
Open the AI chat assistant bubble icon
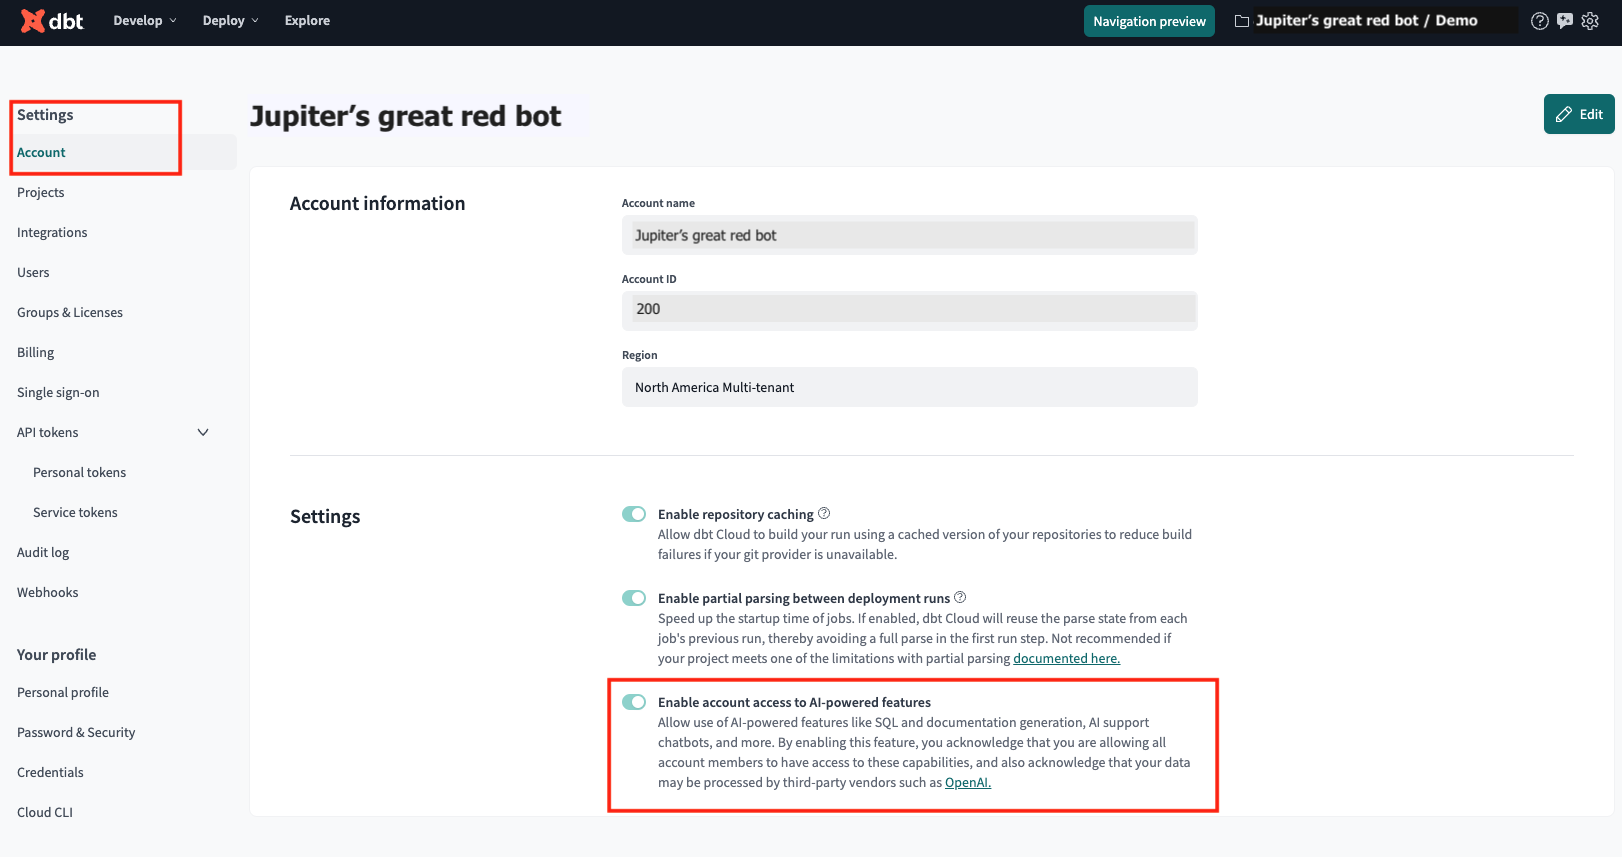1564,20
